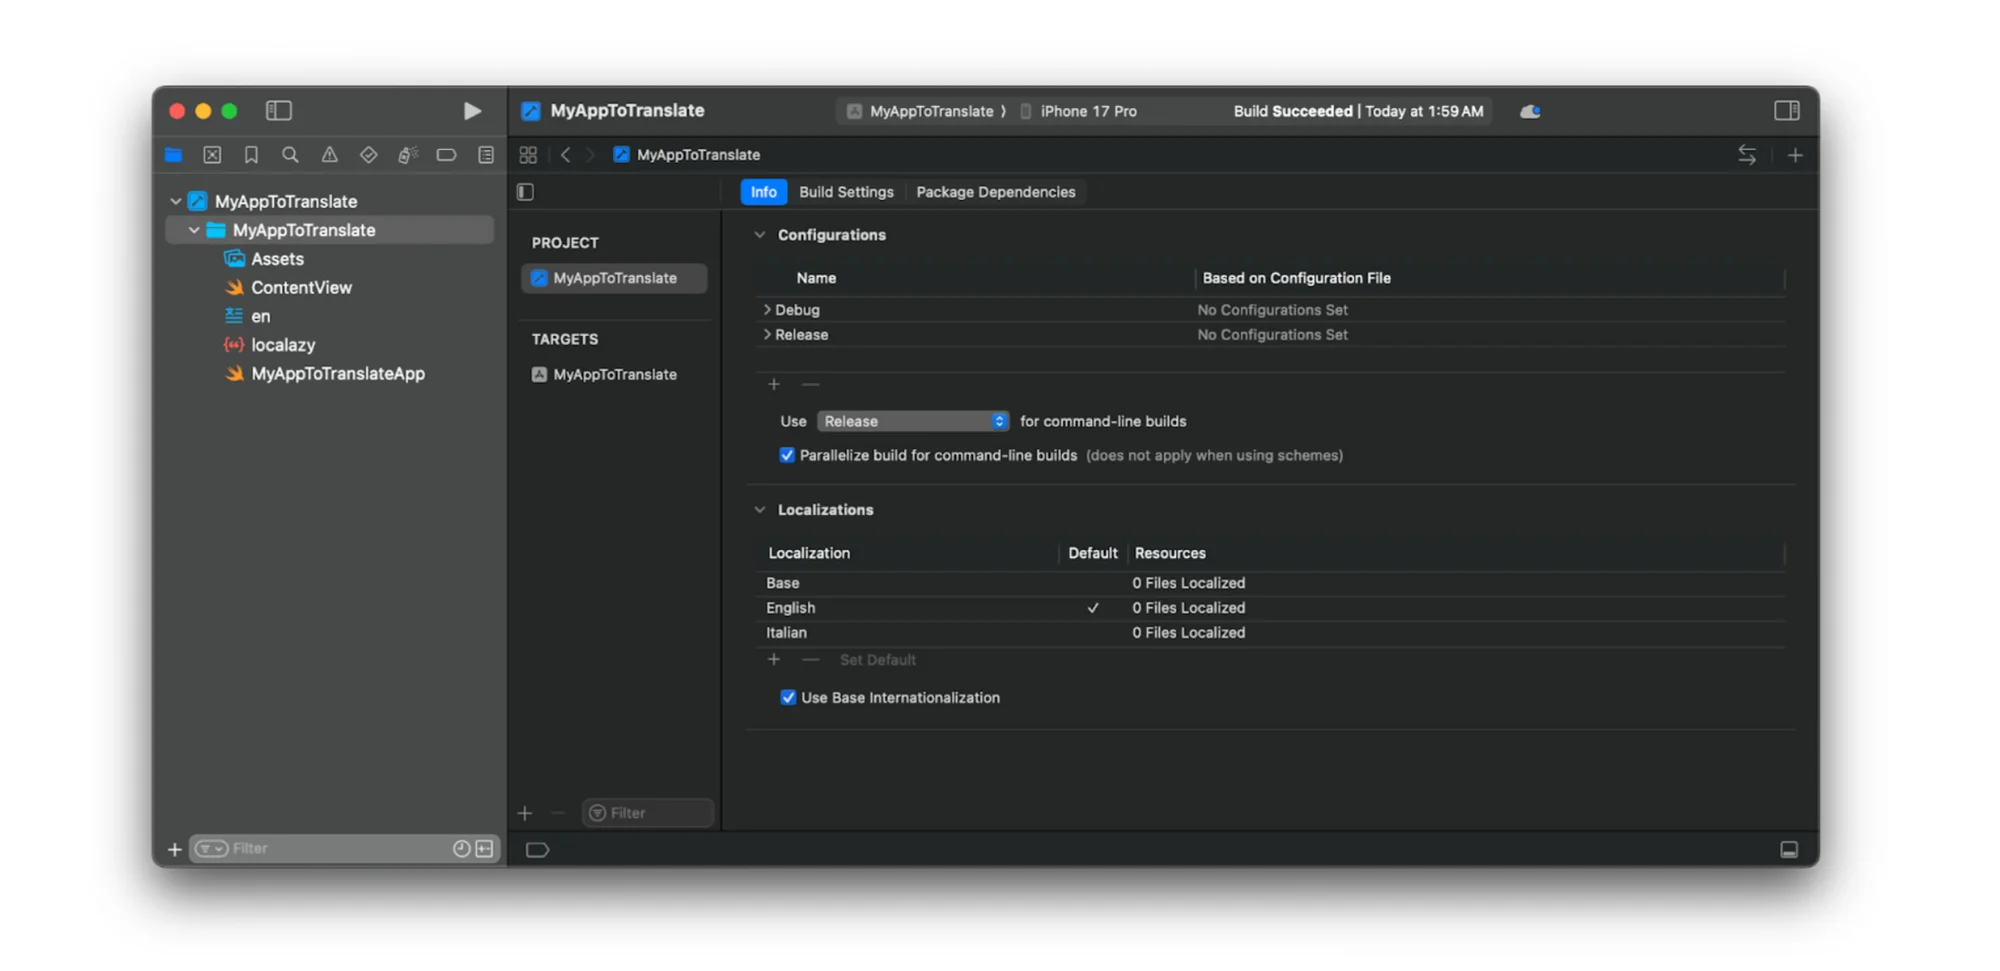The height and width of the screenshot is (971, 2000).
Task: Open the Release configuration dropdown
Action: pyautogui.click(x=912, y=421)
